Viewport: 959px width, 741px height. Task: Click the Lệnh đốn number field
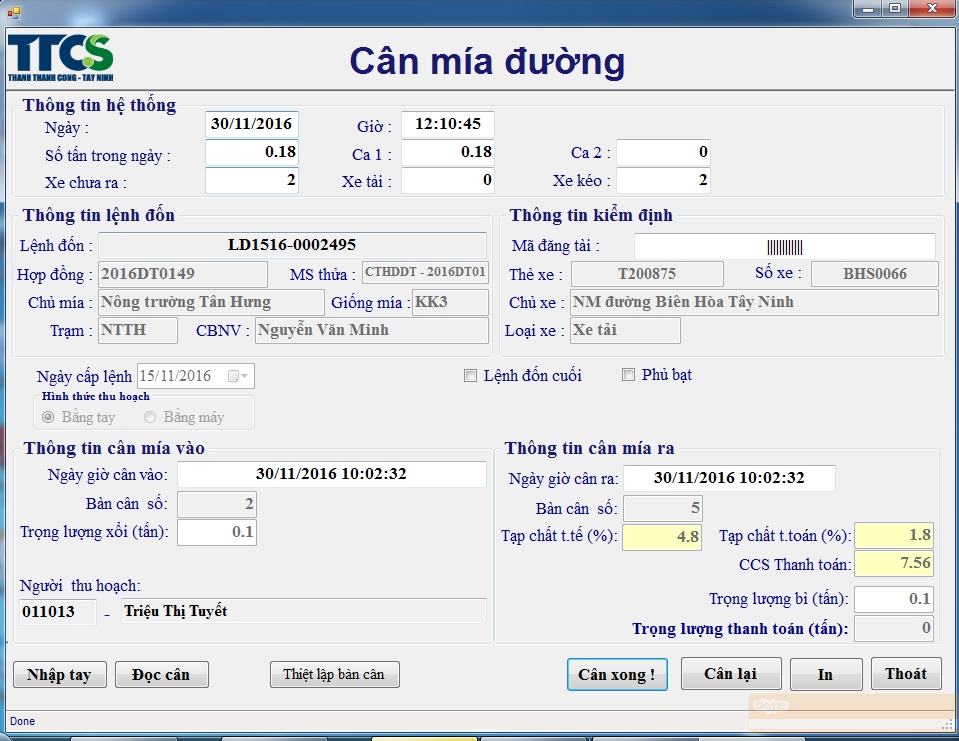click(292, 245)
